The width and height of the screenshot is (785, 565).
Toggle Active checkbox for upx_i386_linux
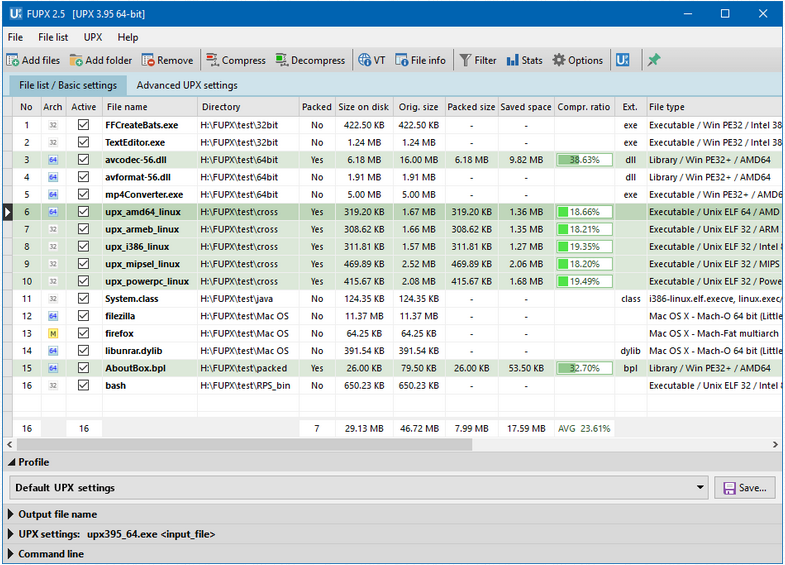tap(83, 246)
